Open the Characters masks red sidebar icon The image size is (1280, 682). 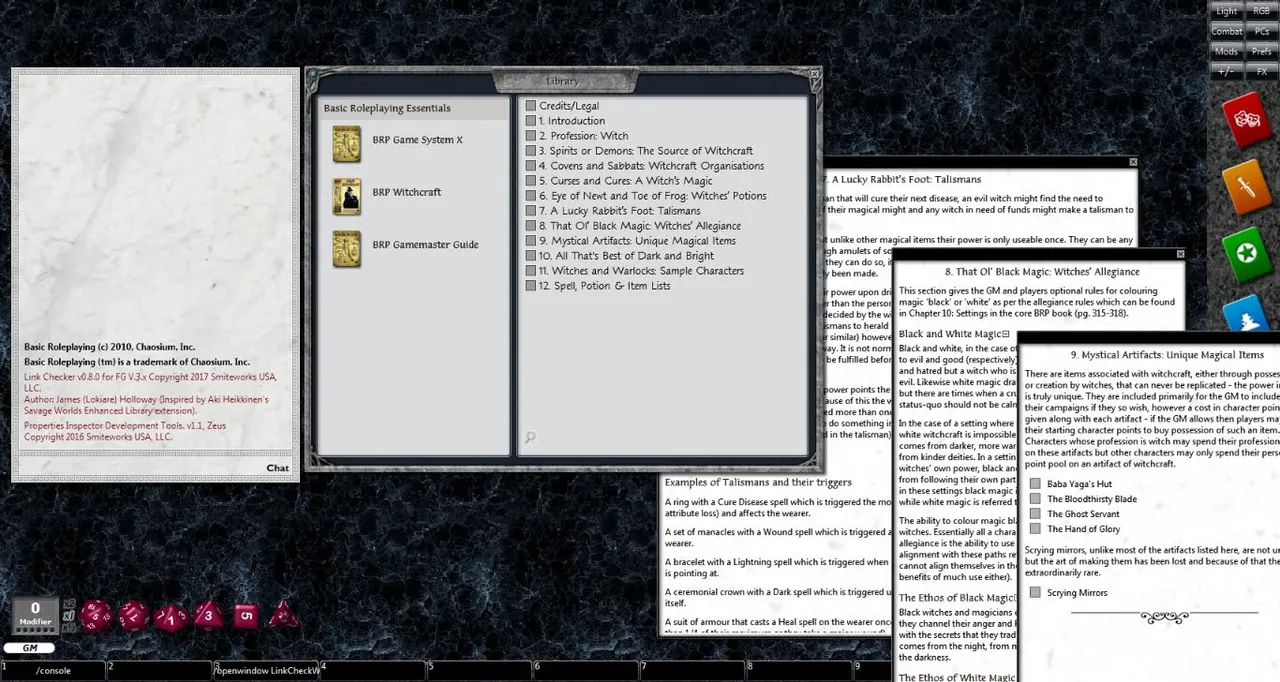(x=1246, y=121)
